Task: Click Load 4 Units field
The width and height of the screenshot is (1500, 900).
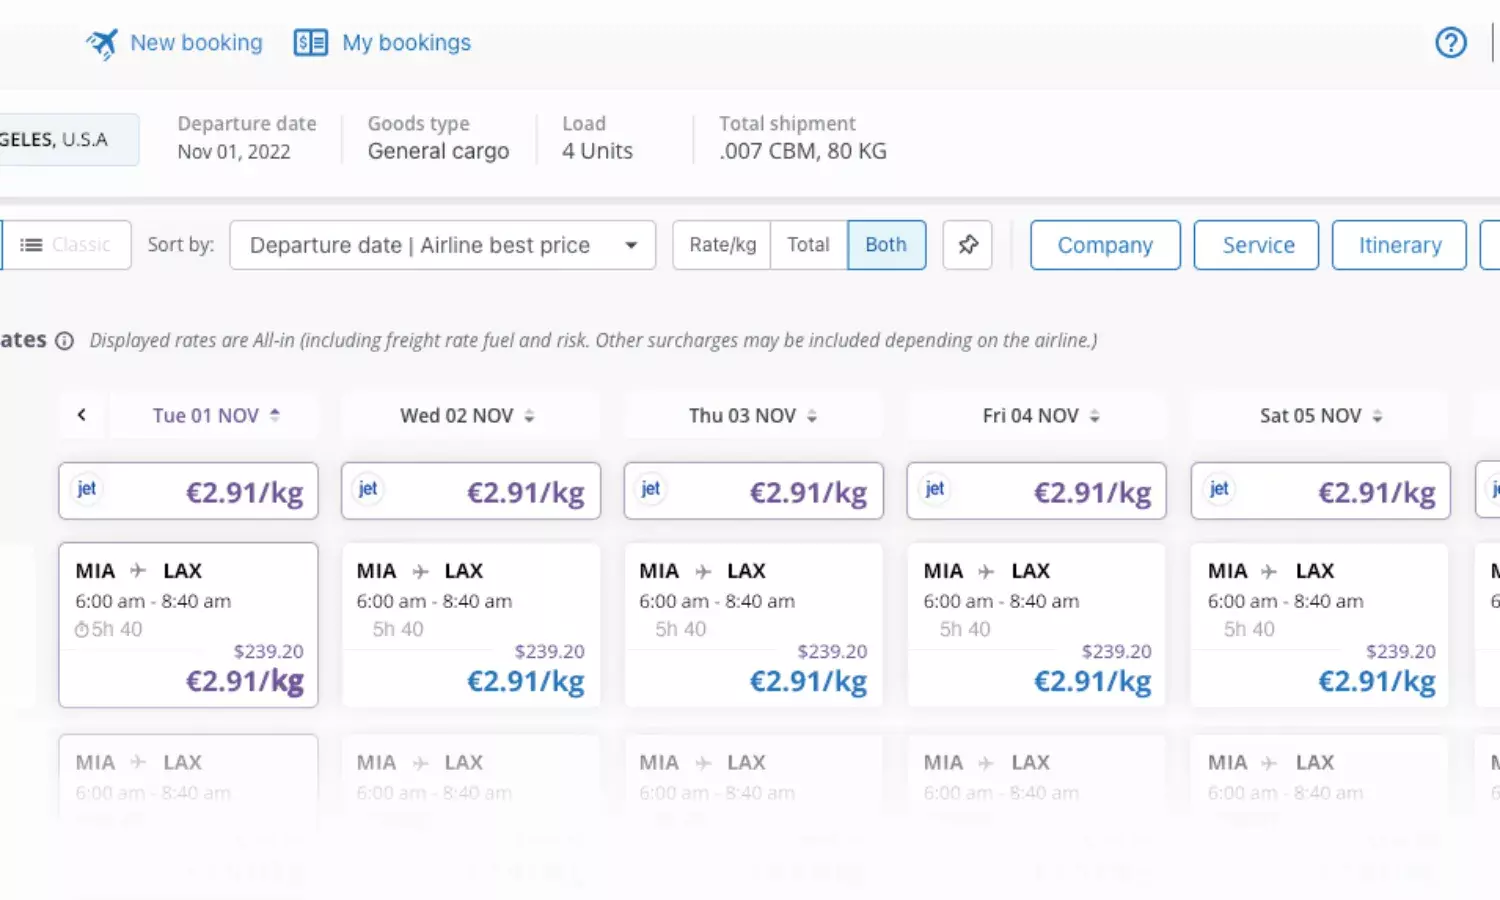Action: [597, 138]
